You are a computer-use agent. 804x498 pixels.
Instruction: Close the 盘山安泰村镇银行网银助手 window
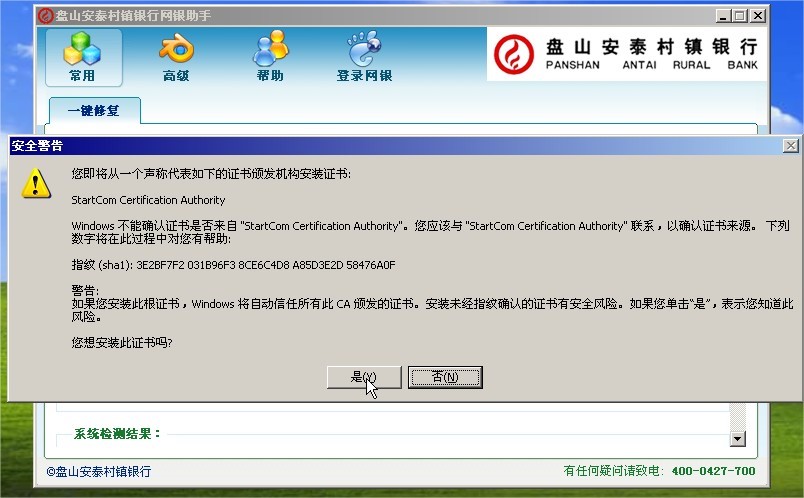(x=757, y=16)
